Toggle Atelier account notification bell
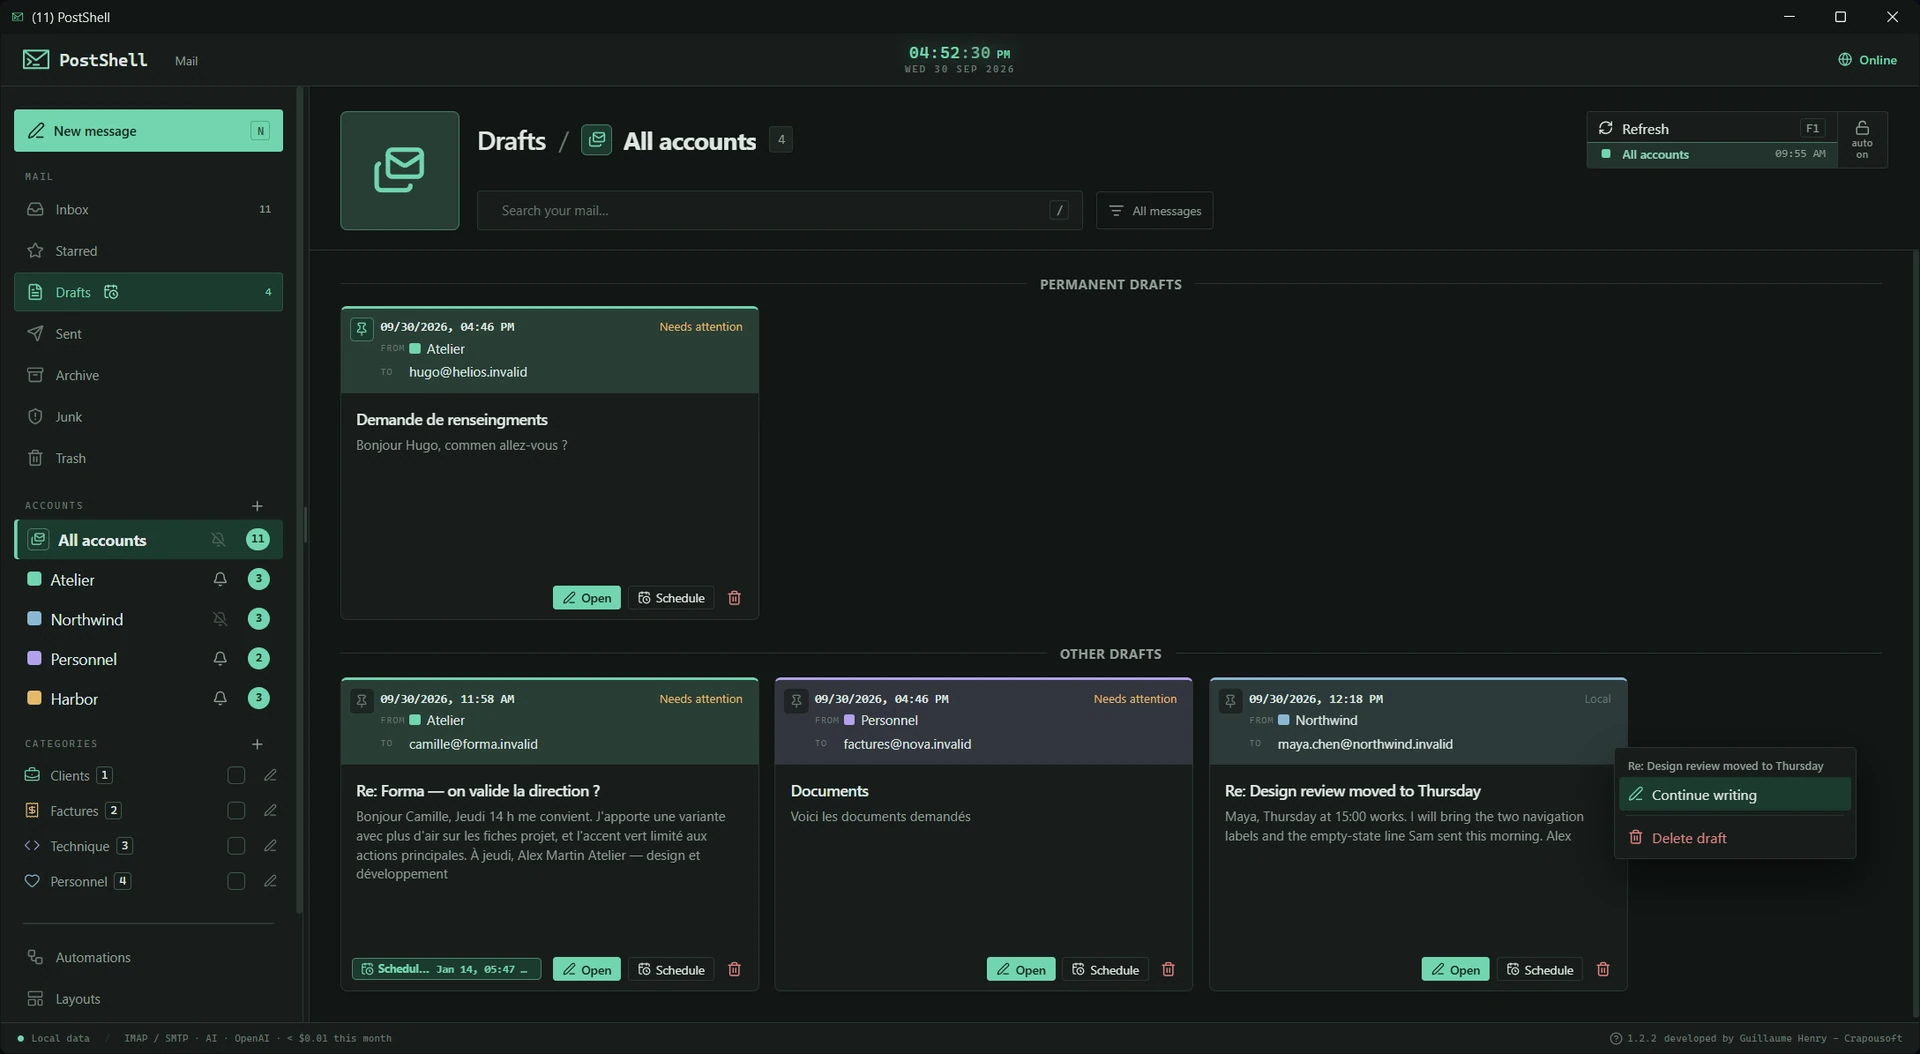The image size is (1920, 1054). point(220,580)
